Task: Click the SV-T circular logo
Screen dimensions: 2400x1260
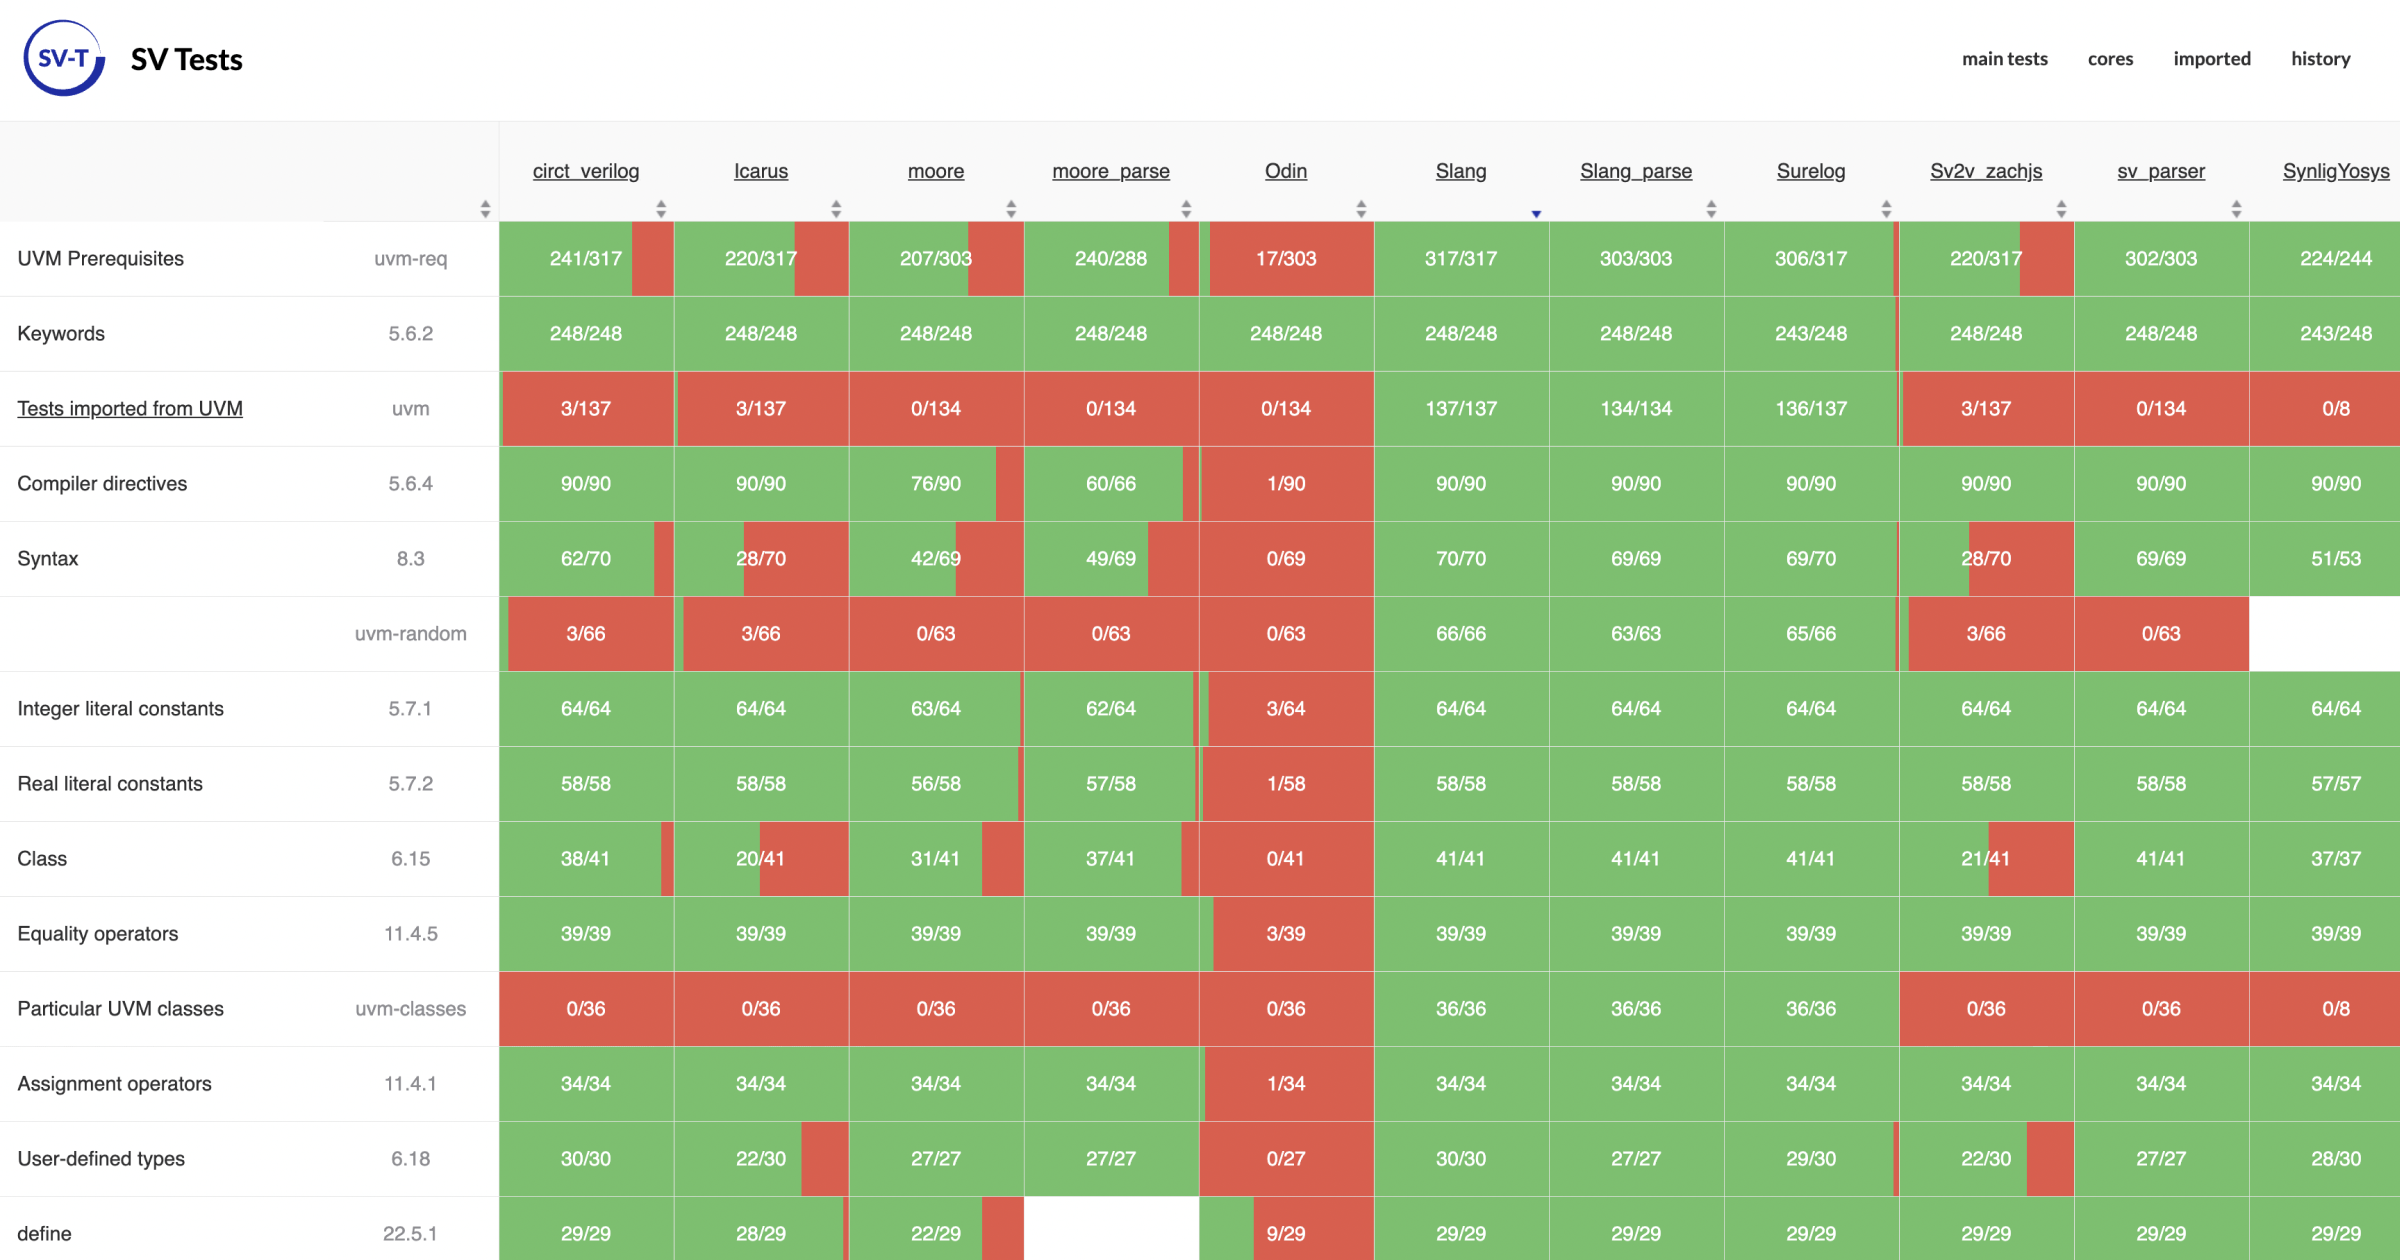Action: 64,59
